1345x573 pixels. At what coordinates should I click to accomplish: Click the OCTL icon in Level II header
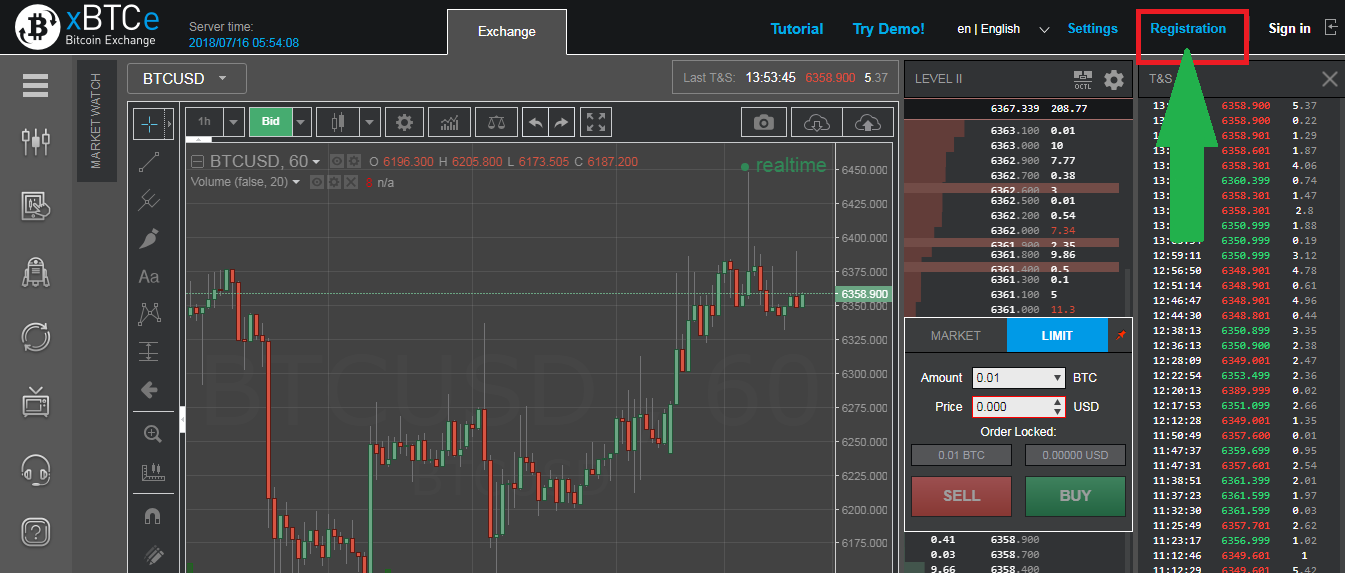click(1083, 79)
